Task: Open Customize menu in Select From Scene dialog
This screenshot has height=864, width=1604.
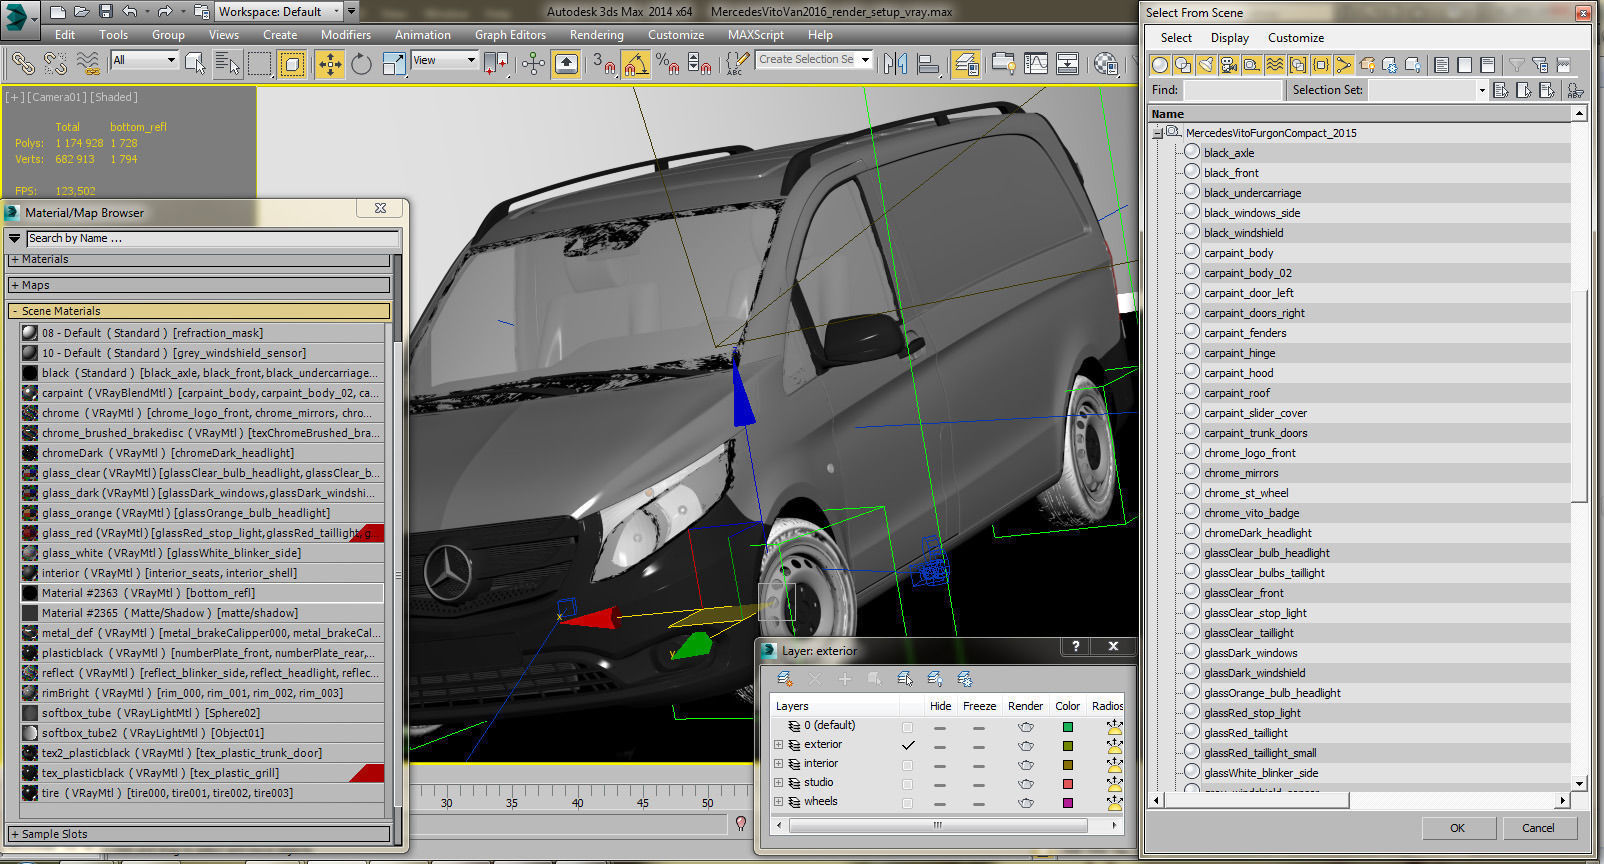Action: coord(1296,38)
